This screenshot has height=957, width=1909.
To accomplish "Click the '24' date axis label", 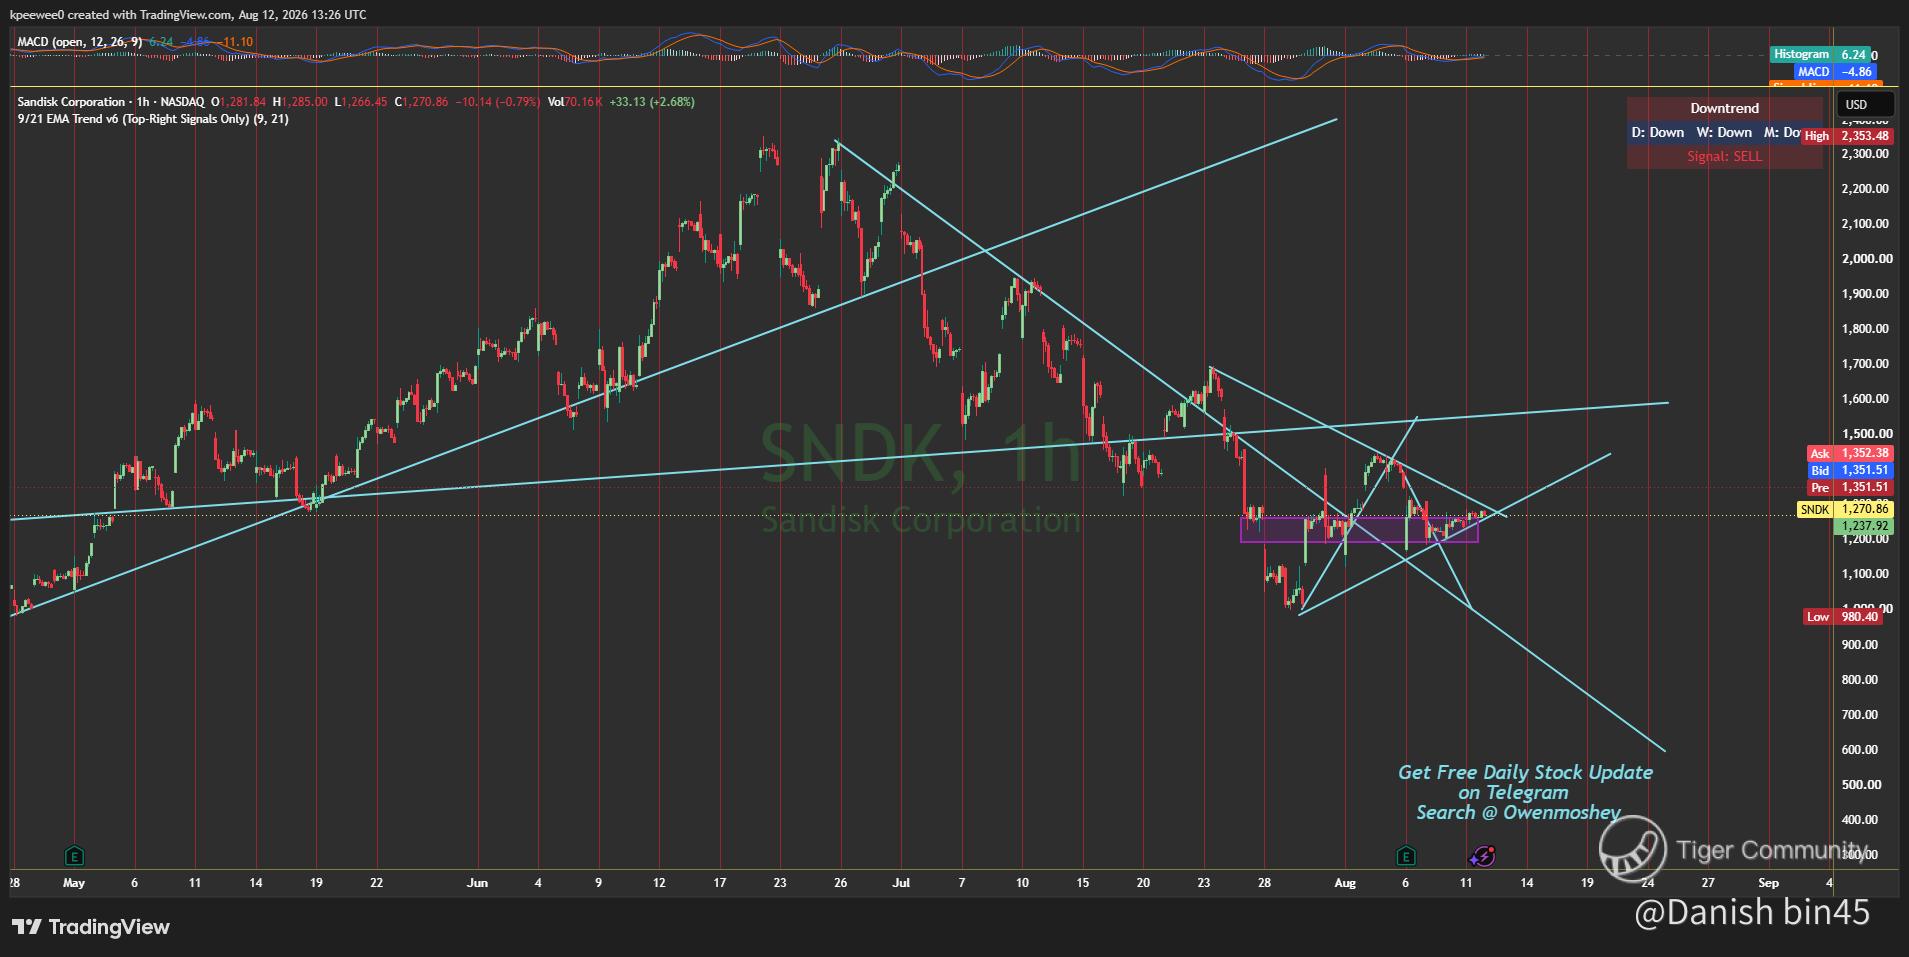I will 1647,883.
